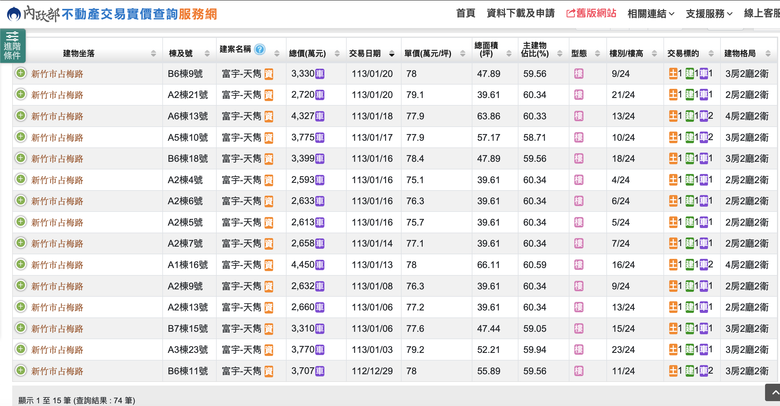Open 相關連結 dropdown menu
Screen dimensions: 780x406
click(x=651, y=13)
